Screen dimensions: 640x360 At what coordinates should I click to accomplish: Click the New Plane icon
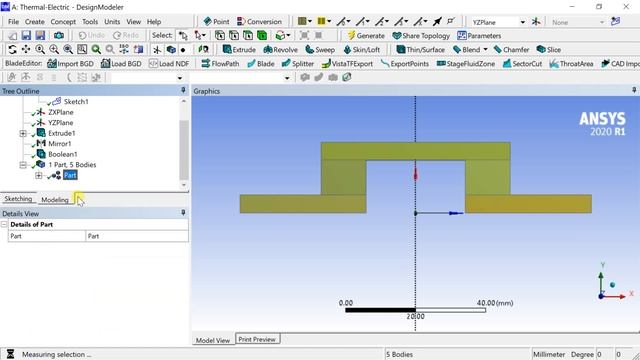click(x=536, y=22)
